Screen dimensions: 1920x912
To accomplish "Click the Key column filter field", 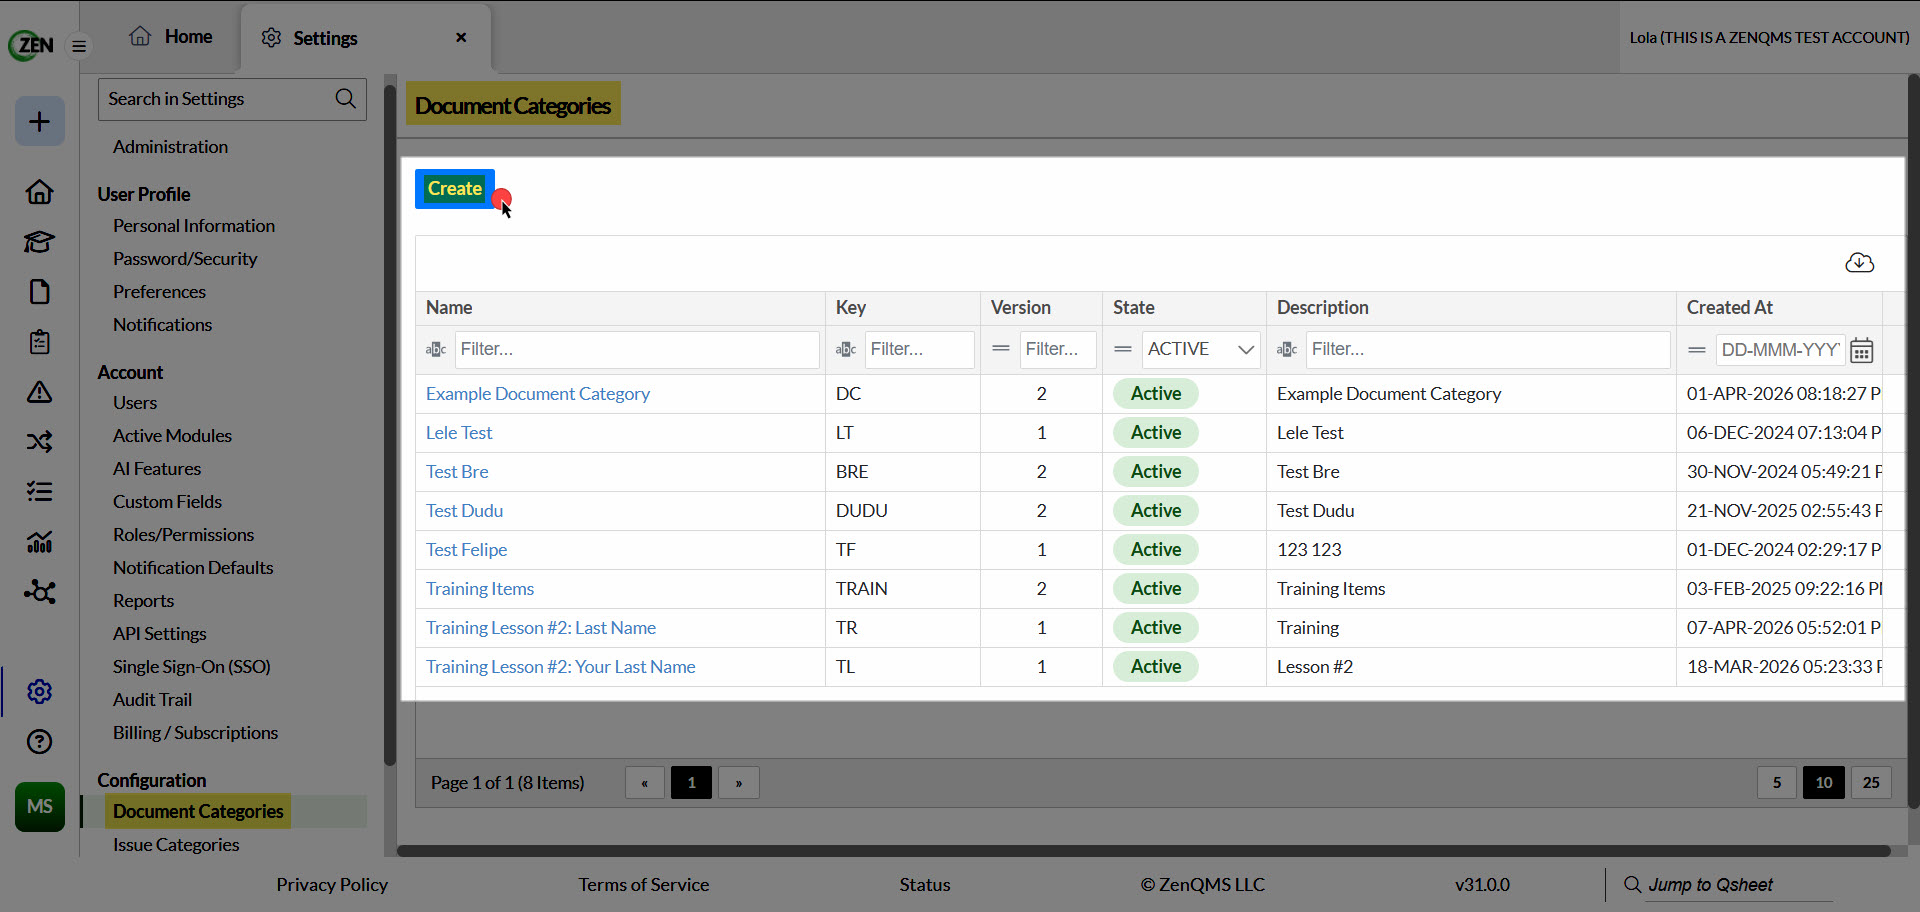I will (x=919, y=350).
